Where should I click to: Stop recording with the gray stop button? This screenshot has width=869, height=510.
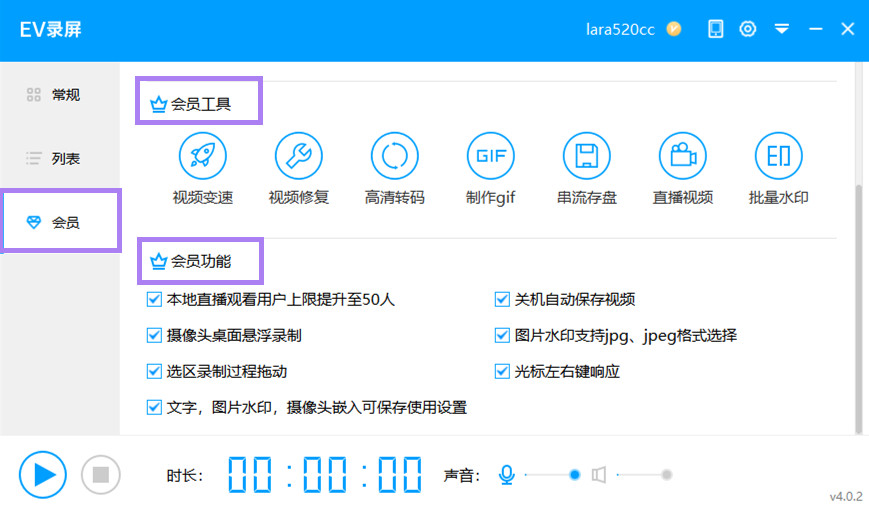coord(100,475)
